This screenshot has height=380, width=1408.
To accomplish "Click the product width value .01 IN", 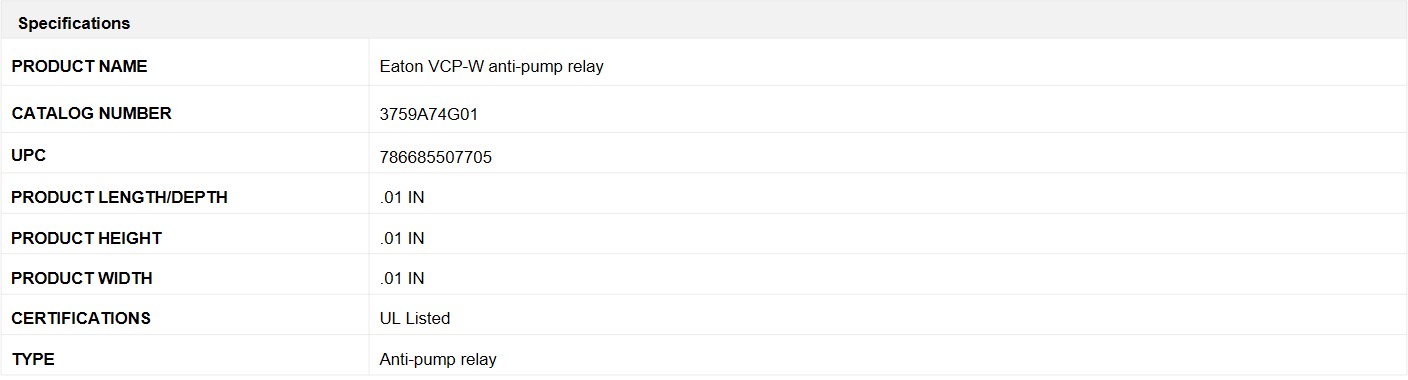I will [402, 278].
